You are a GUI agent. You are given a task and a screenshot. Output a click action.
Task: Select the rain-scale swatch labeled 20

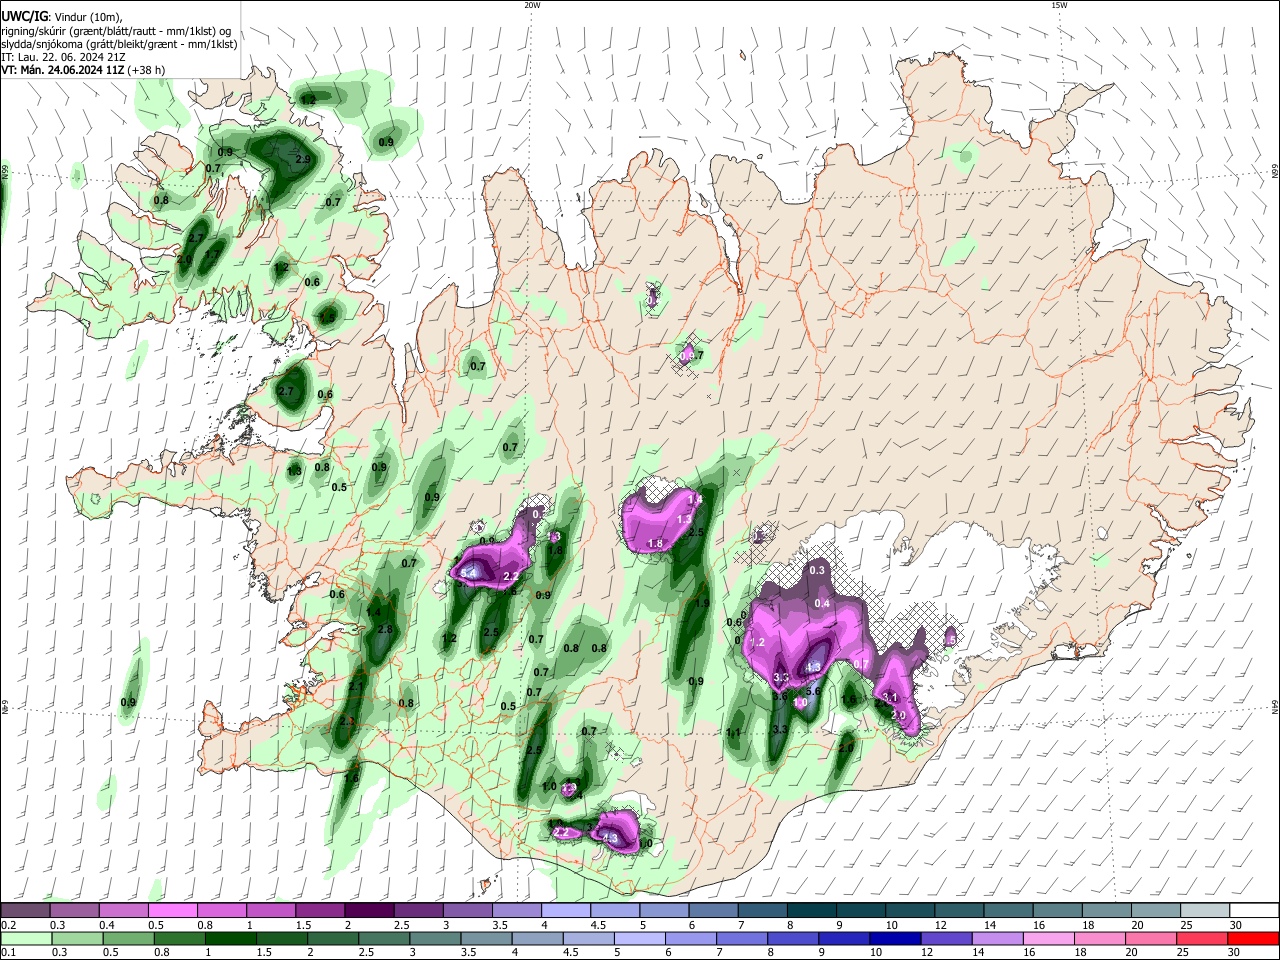pyautogui.click(x=1149, y=938)
